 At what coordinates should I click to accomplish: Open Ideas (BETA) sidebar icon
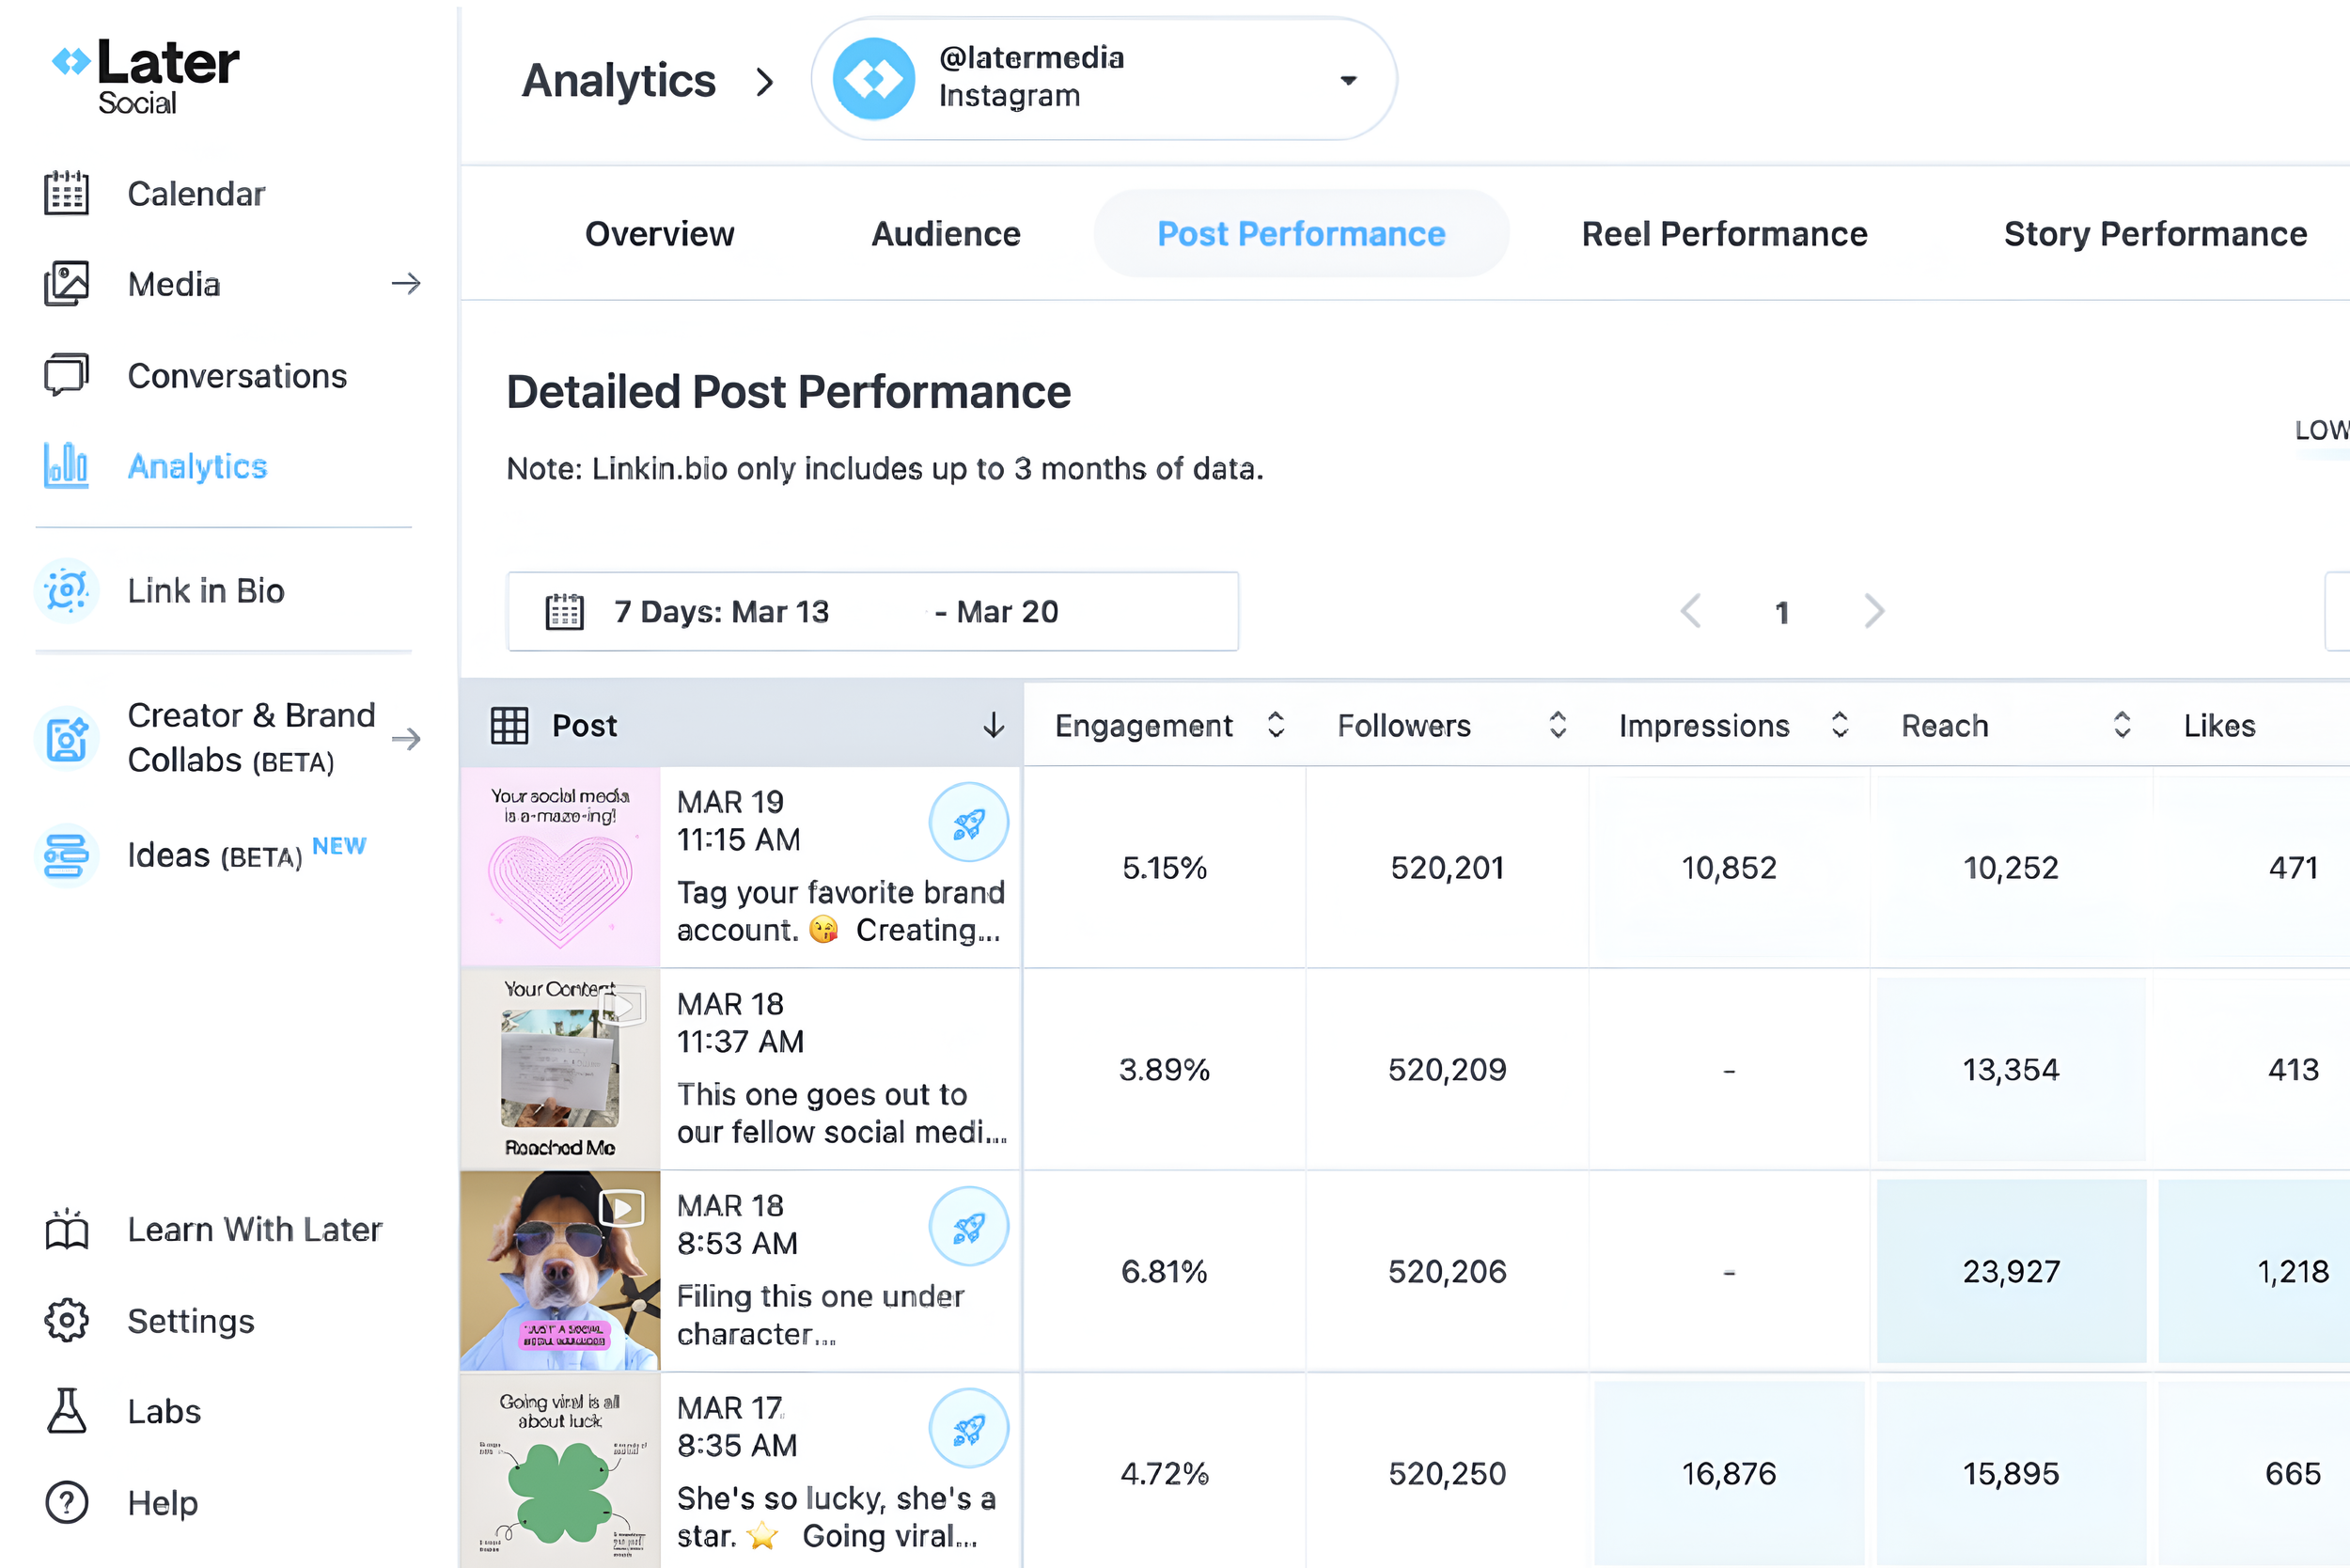[66, 856]
